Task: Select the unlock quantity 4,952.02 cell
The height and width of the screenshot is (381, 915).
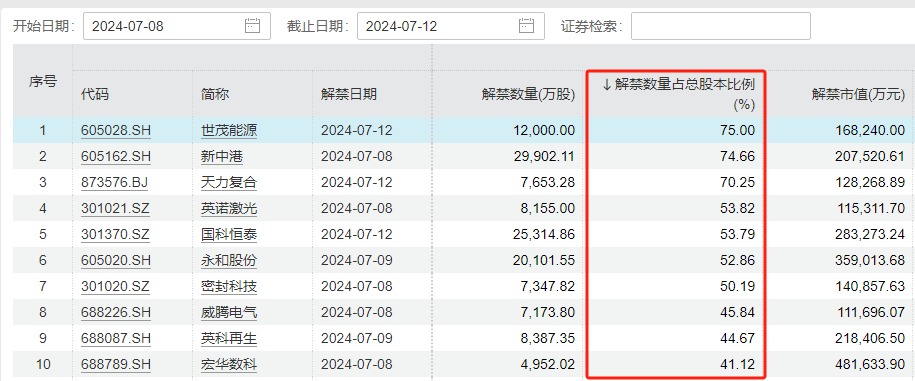Action: coord(508,365)
